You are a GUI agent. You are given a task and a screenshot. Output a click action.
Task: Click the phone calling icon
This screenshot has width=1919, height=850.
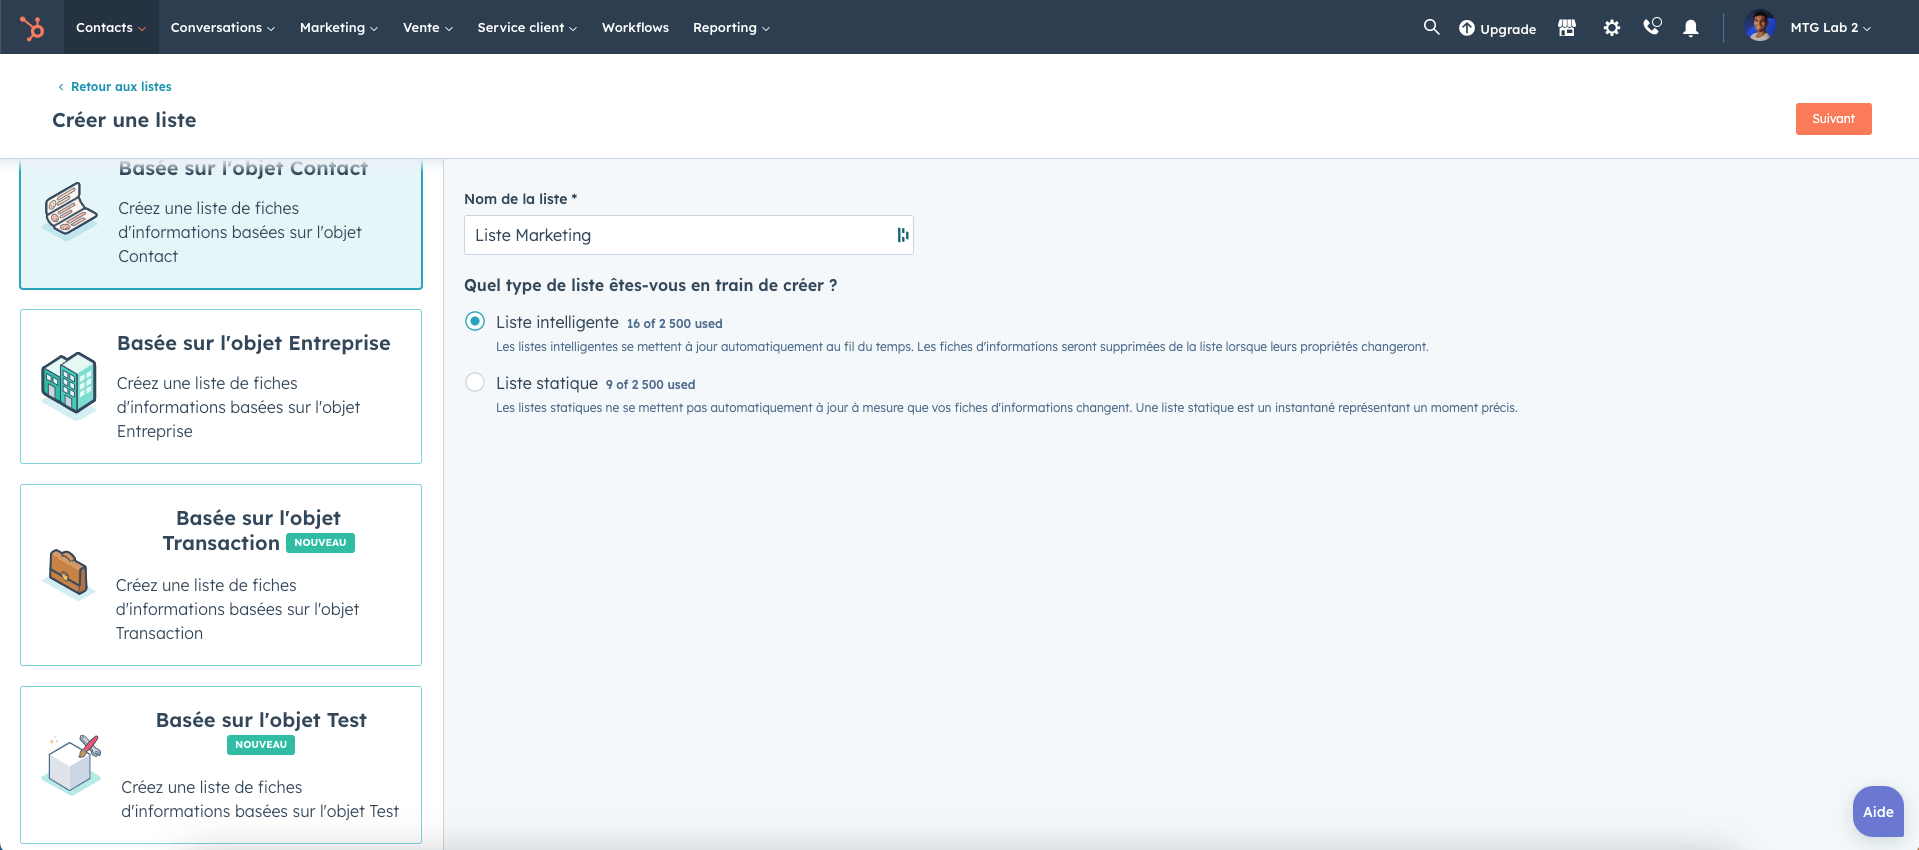tap(1652, 27)
